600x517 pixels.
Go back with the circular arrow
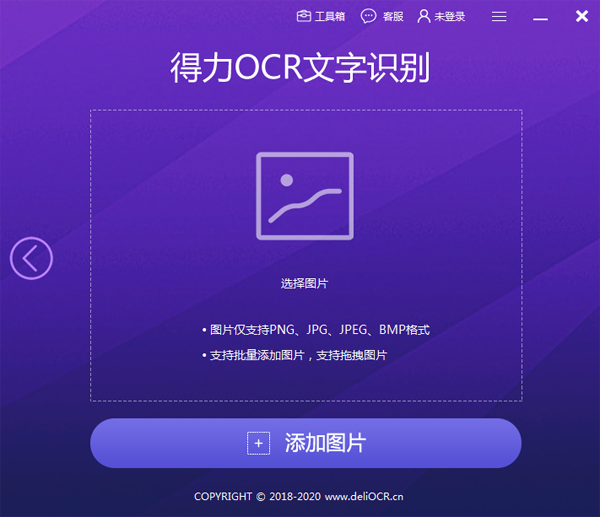pos(31,258)
